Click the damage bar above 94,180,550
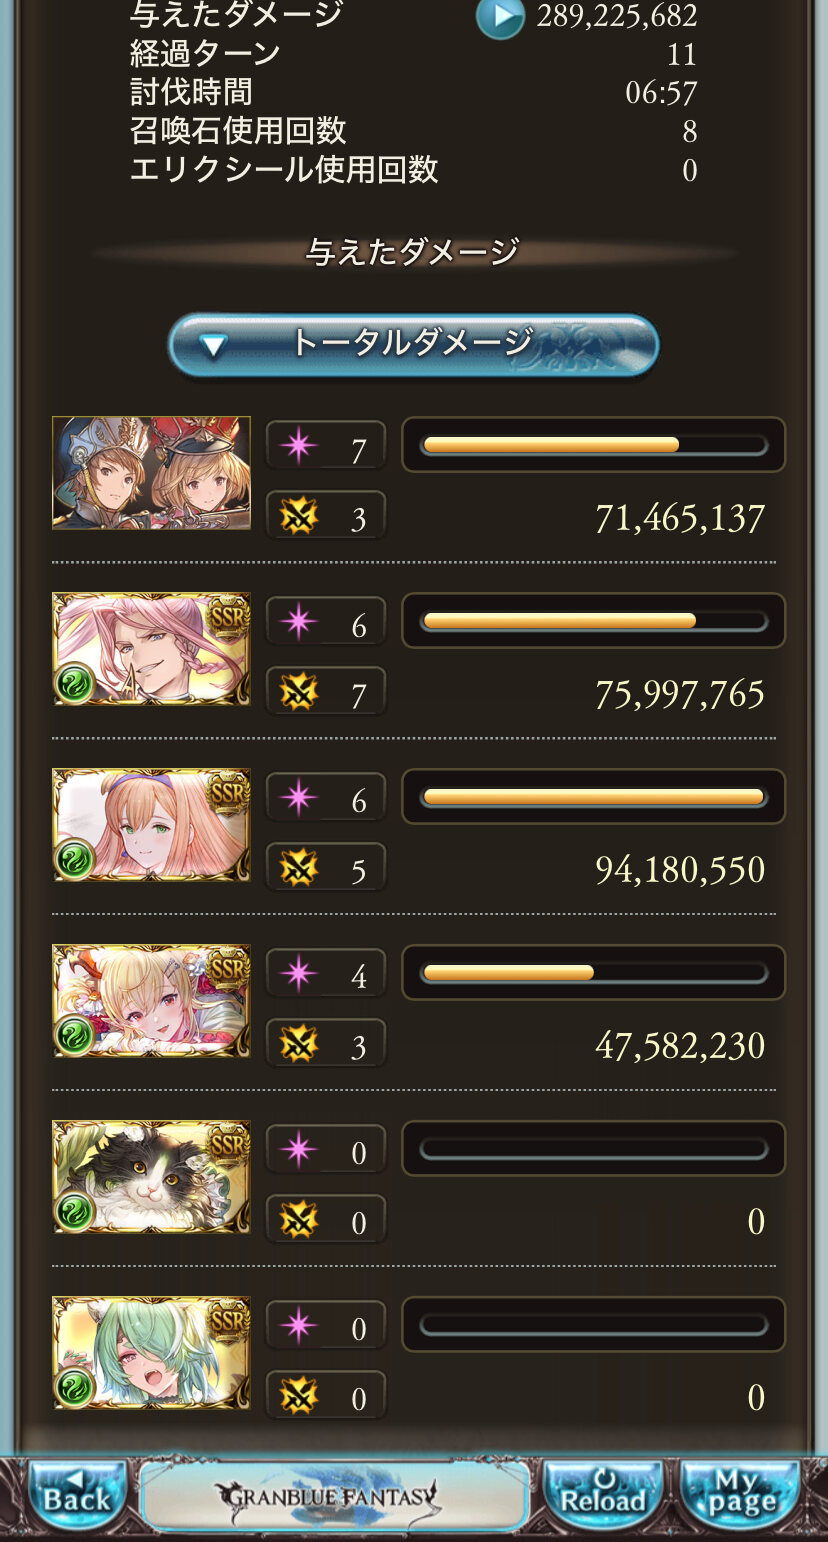828x1542 pixels. tap(594, 797)
